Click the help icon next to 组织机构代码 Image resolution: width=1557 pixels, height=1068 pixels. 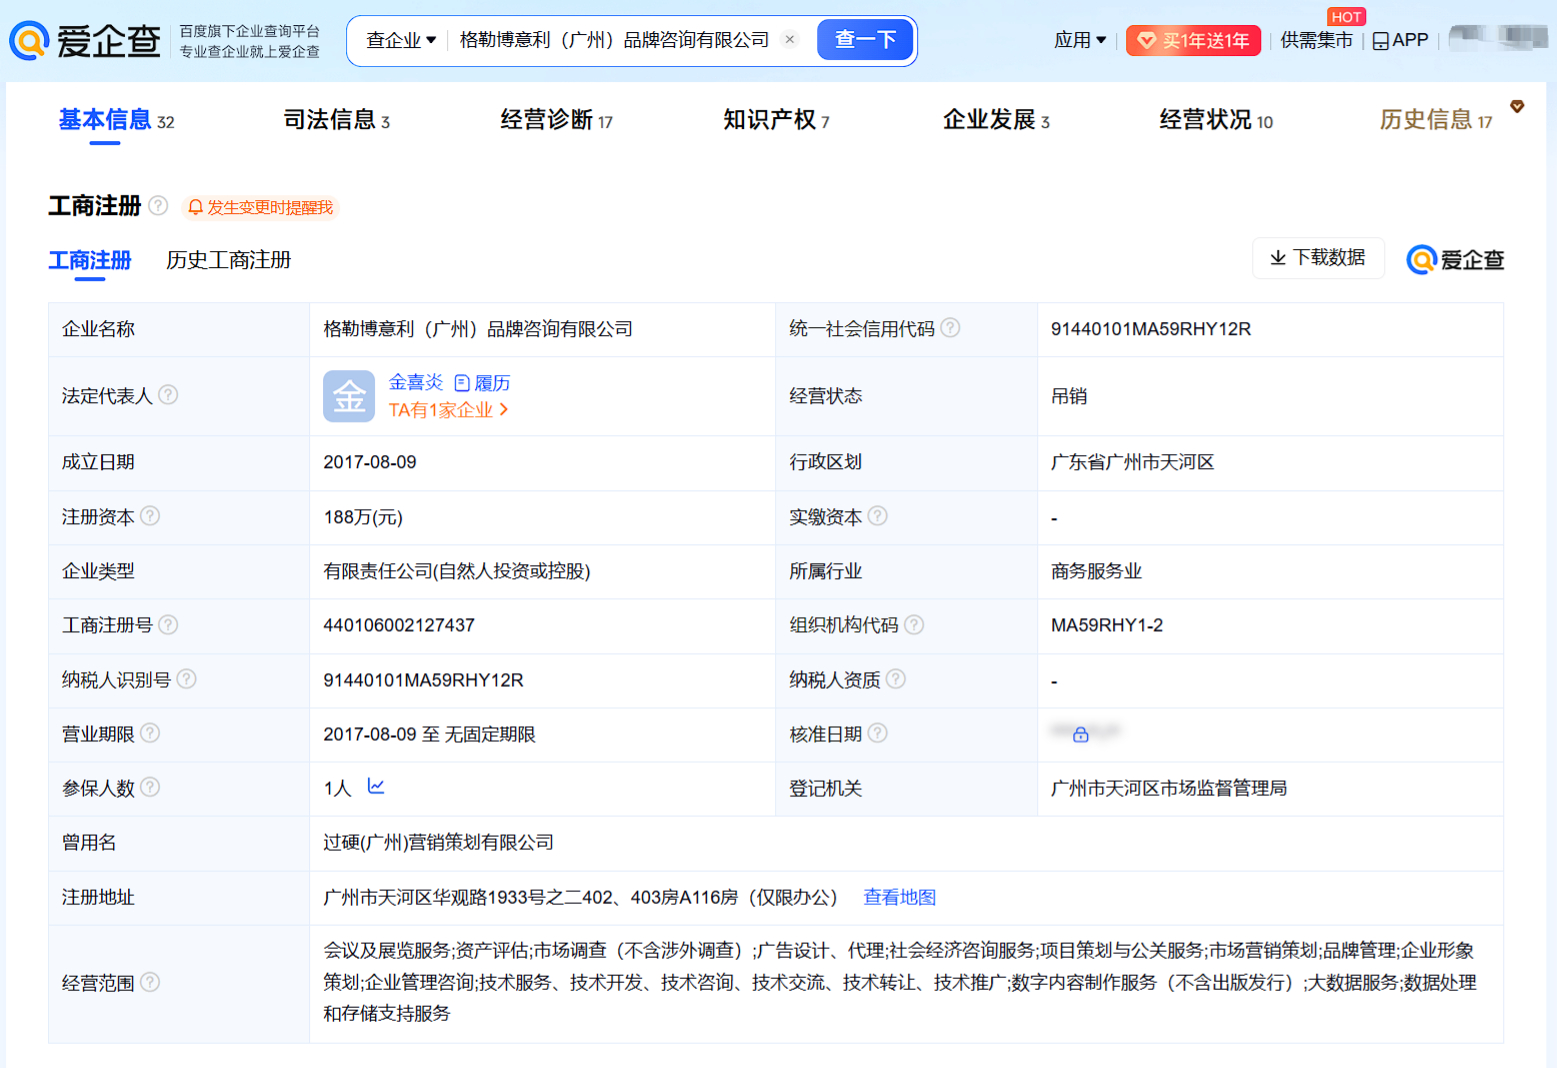(914, 625)
